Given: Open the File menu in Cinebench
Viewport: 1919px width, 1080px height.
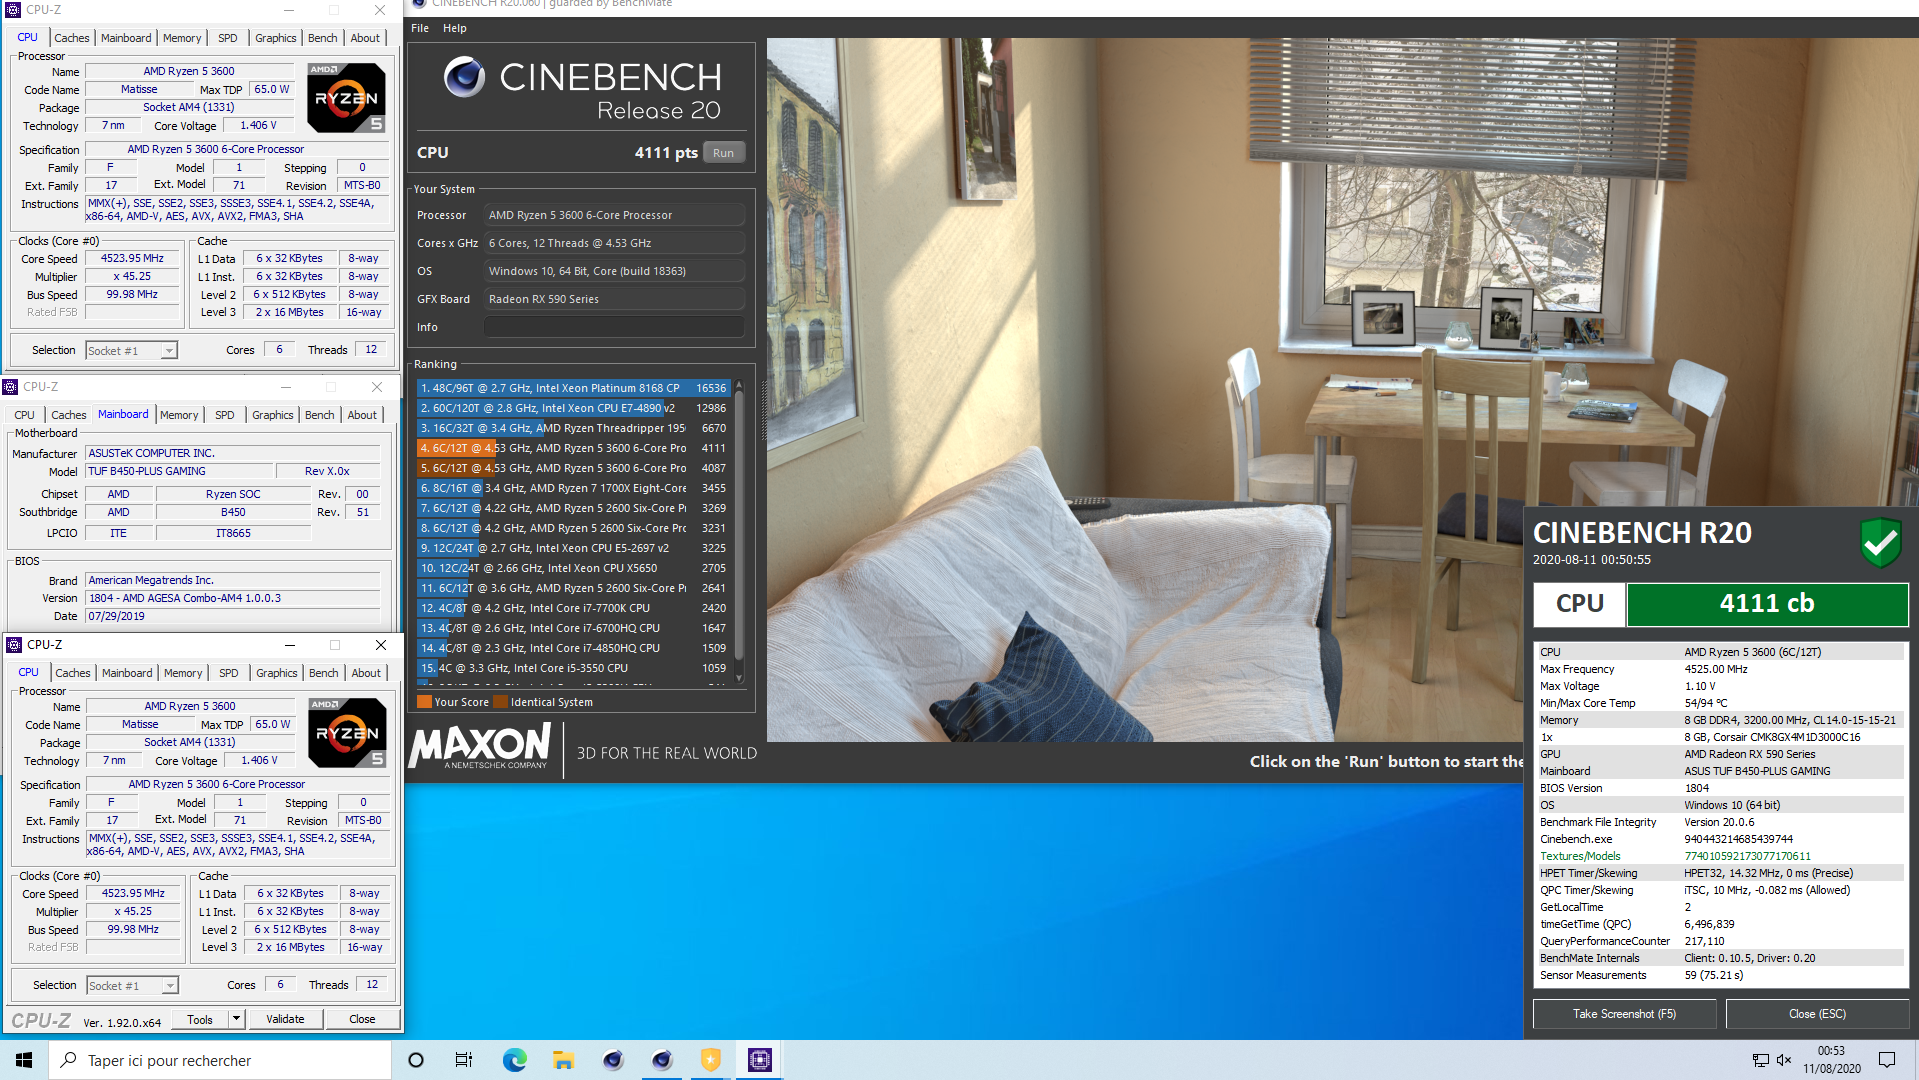Looking at the screenshot, I should 420,28.
